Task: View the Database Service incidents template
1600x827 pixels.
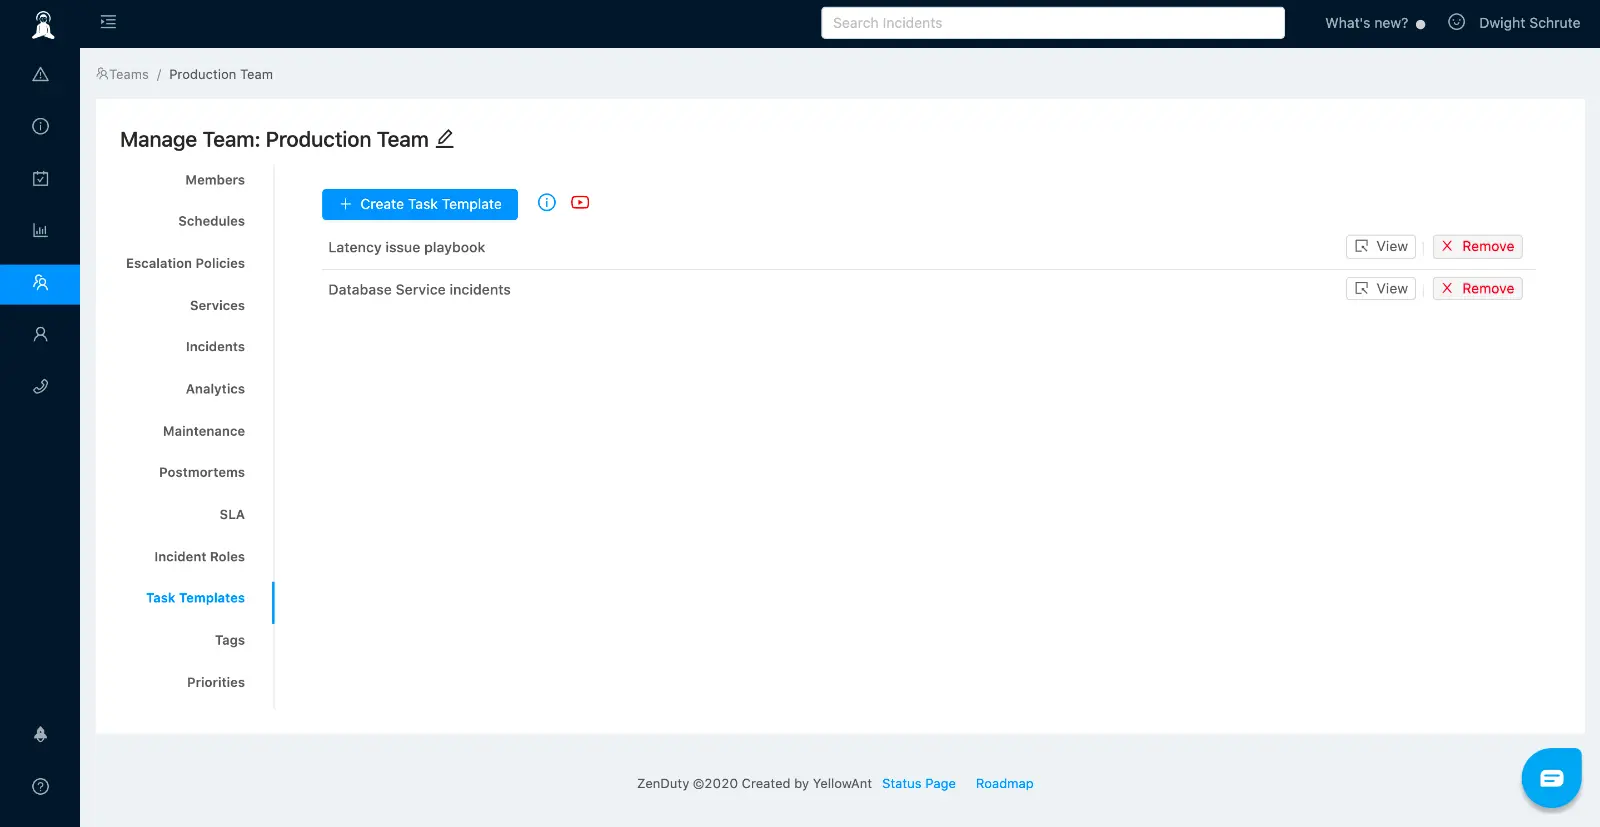Action: click(x=1381, y=288)
